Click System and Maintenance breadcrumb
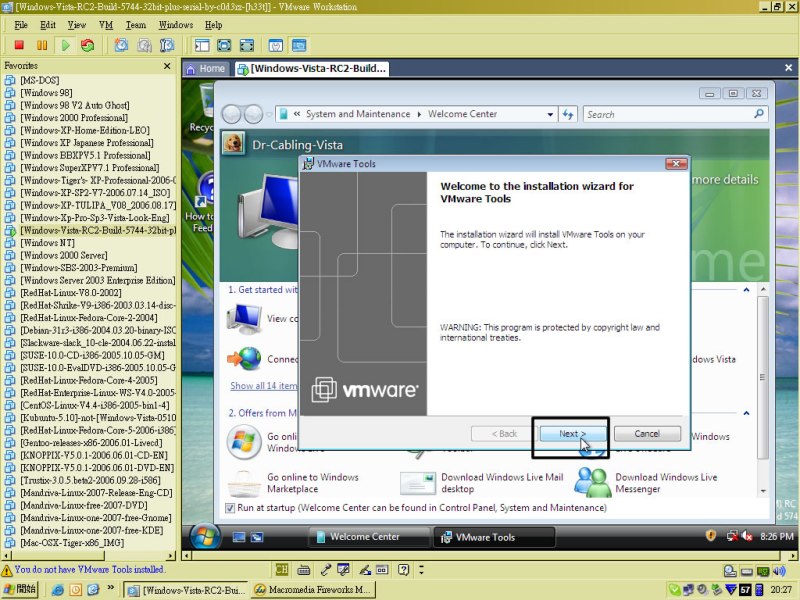The height and width of the screenshot is (600, 800). 358,114
